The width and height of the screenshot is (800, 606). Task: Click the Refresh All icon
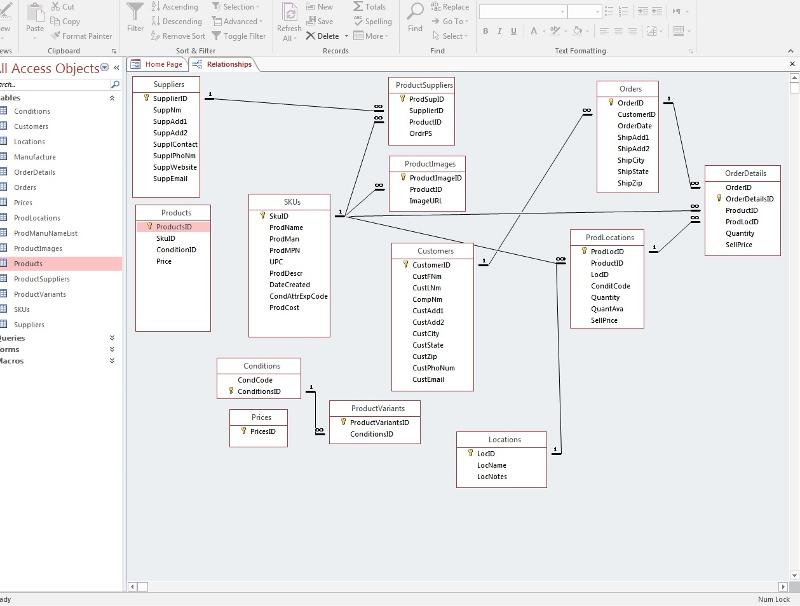[289, 12]
